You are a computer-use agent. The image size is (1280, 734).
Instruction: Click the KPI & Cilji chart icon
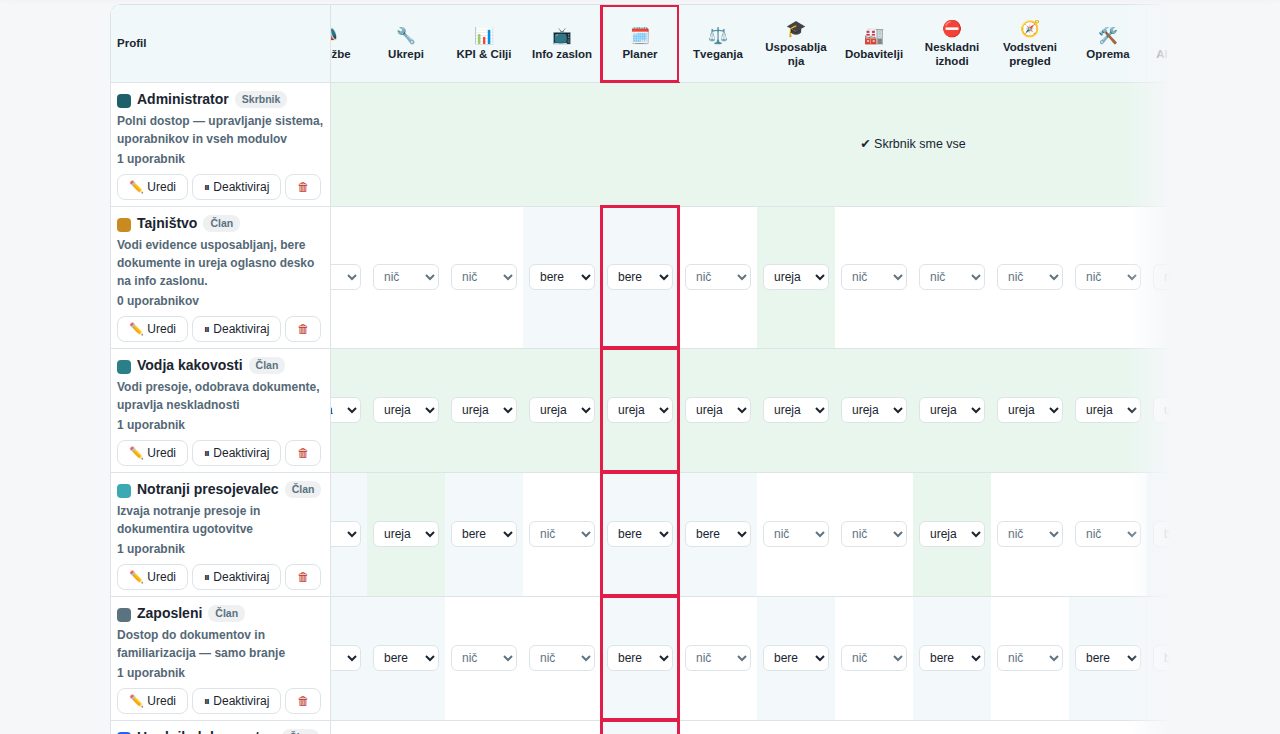(x=484, y=36)
